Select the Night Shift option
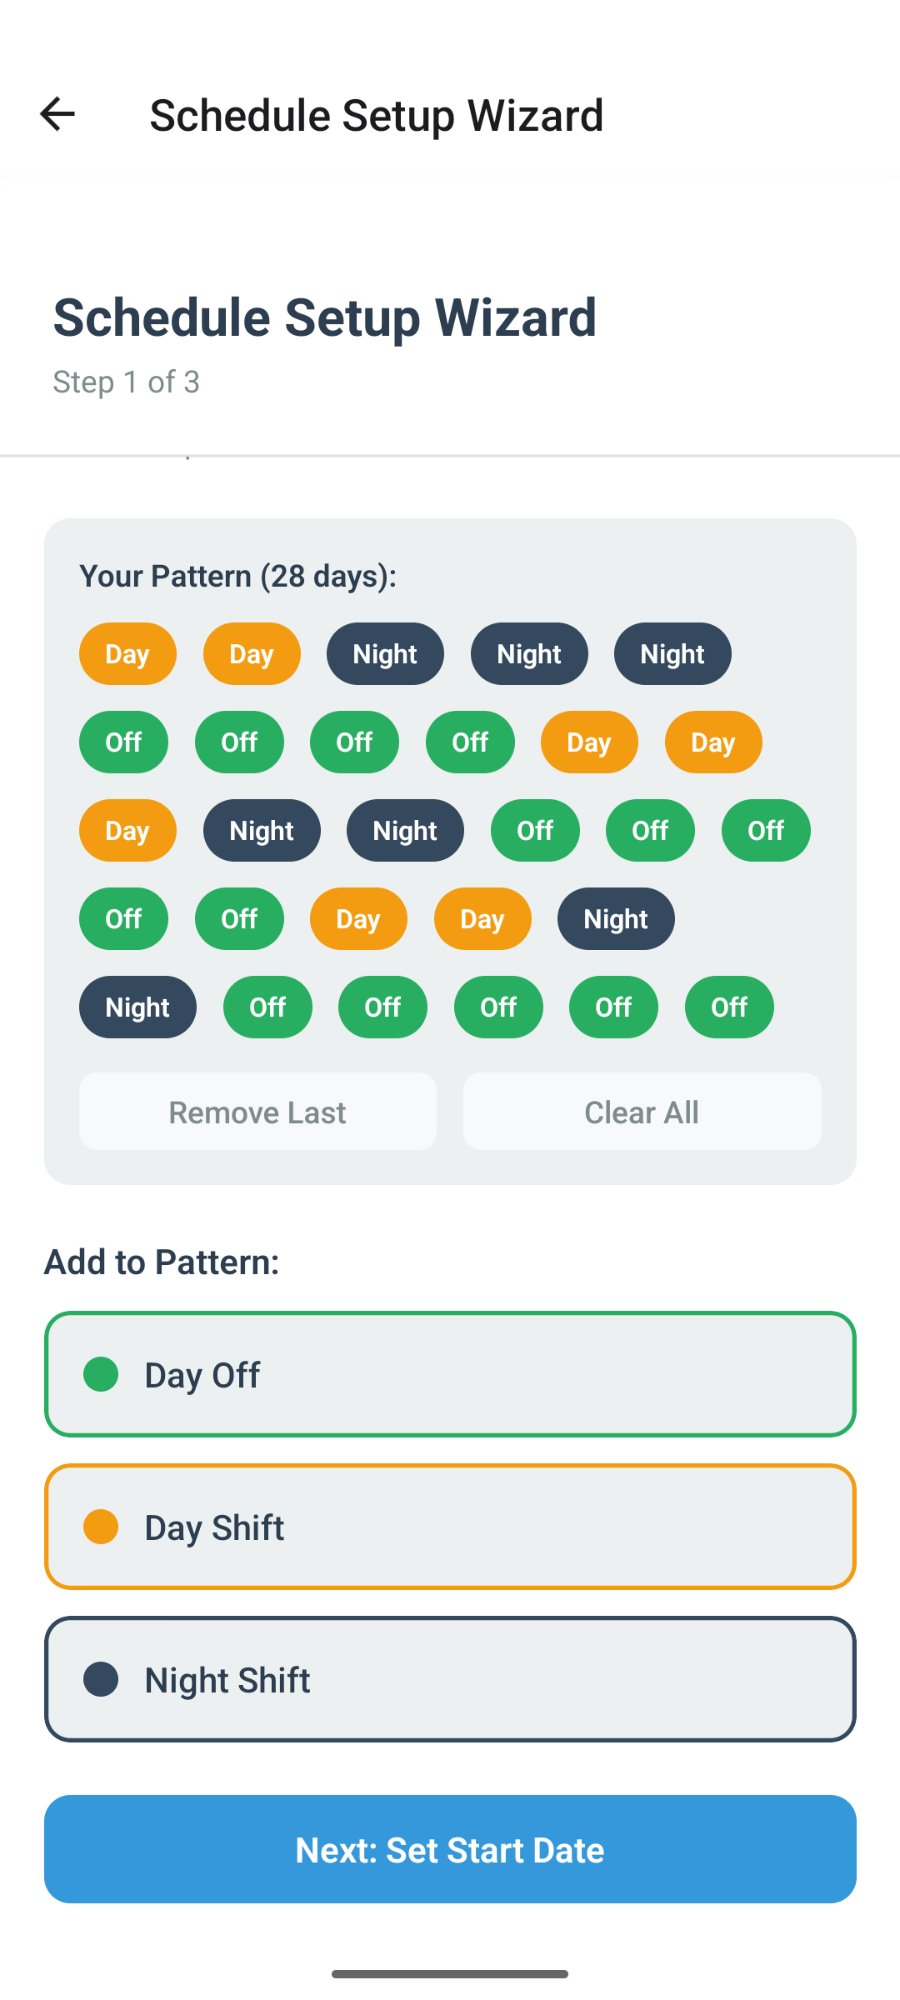The height and width of the screenshot is (2000, 900). click(x=450, y=1680)
